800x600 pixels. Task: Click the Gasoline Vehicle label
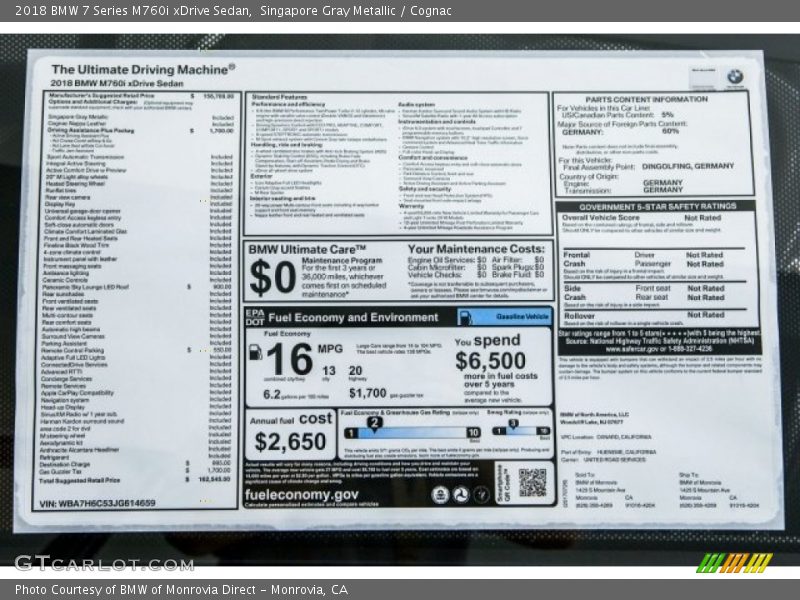tap(522, 316)
